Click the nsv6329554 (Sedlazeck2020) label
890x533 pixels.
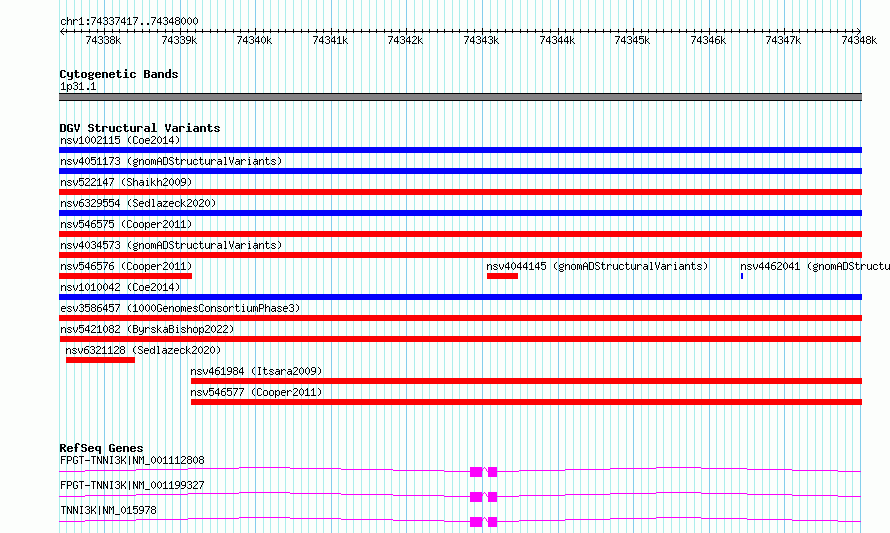(x=138, y=203)
